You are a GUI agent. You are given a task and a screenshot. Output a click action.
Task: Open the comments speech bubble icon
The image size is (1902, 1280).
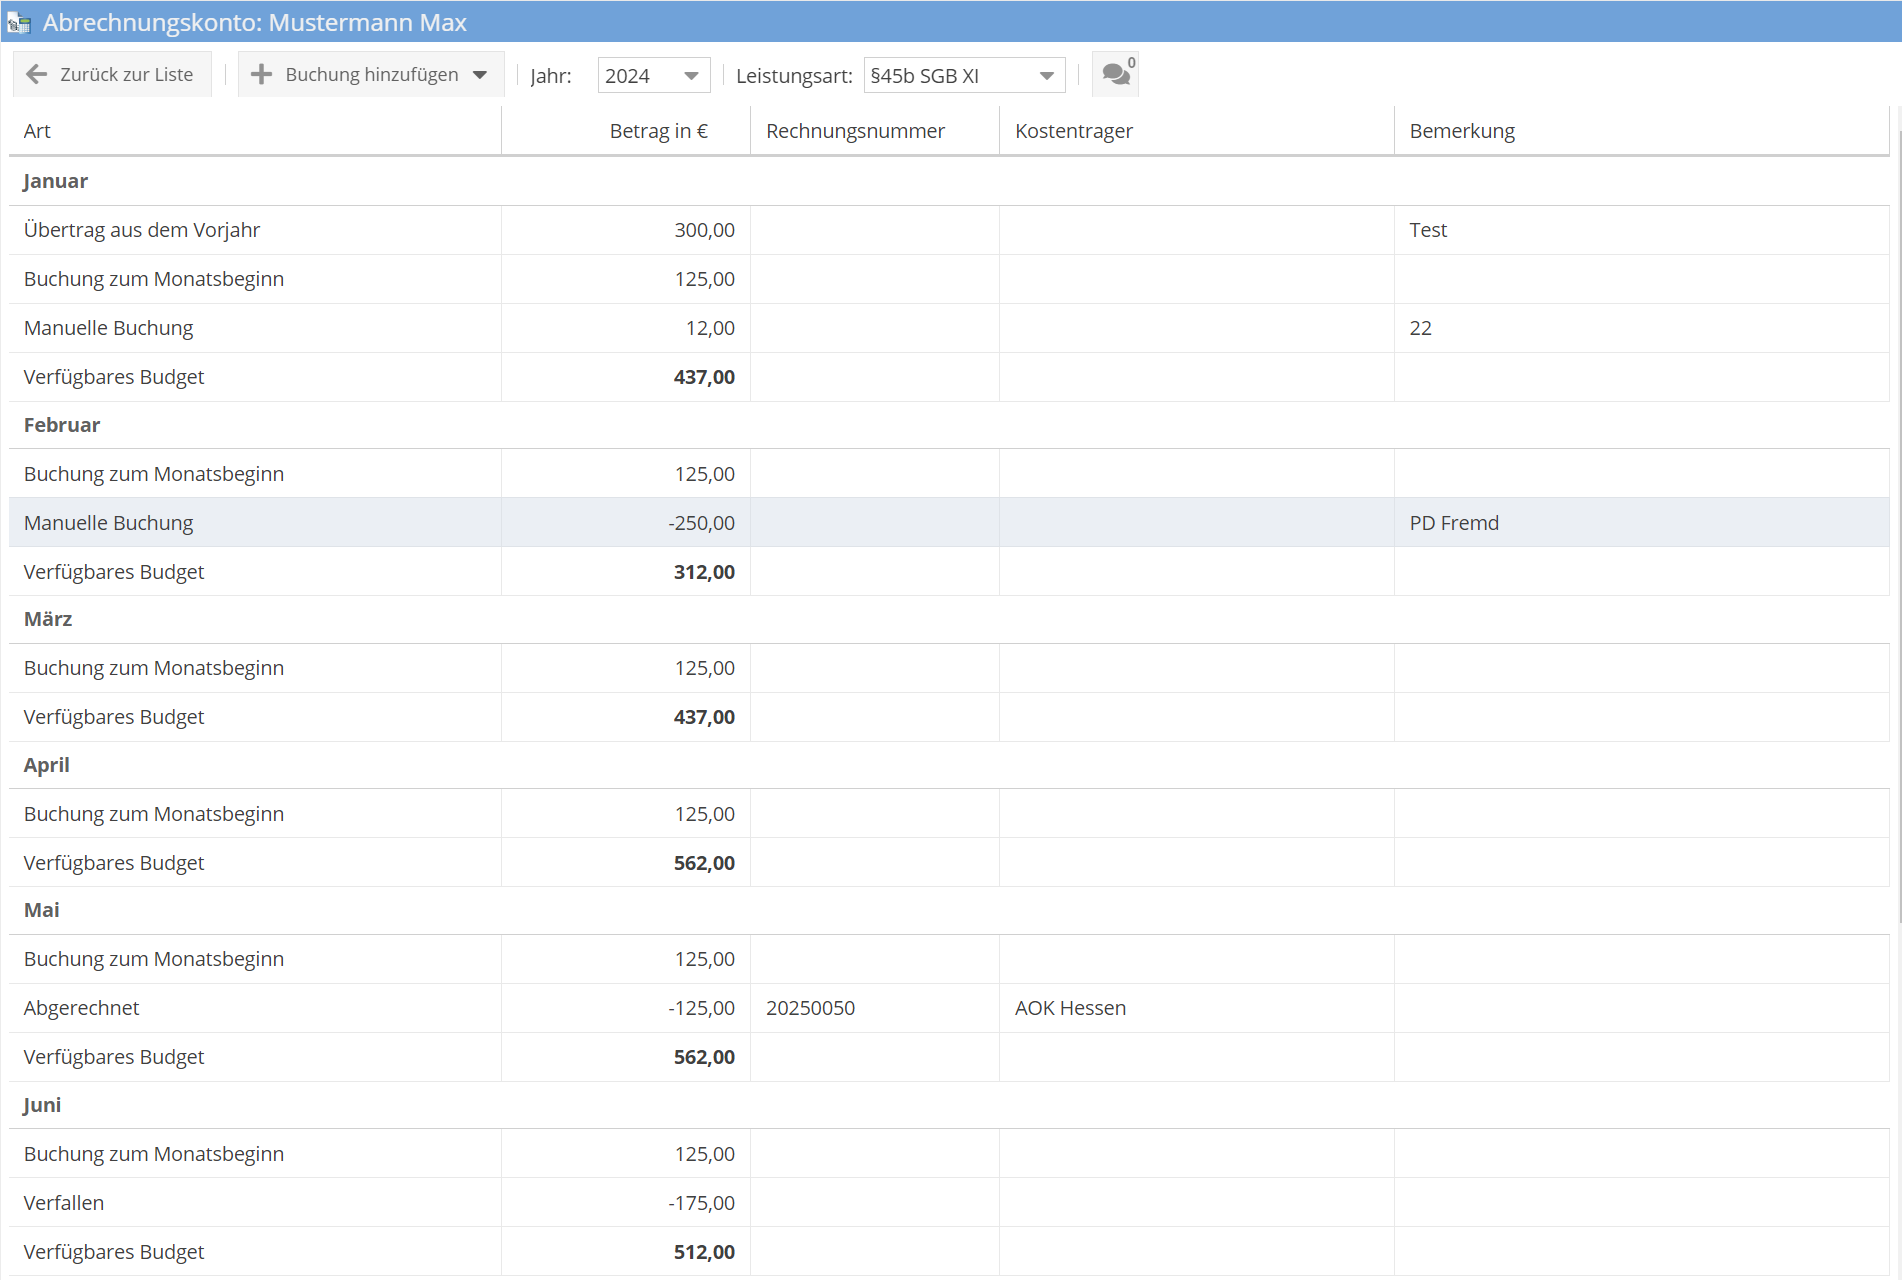(x=1115, y=75)
